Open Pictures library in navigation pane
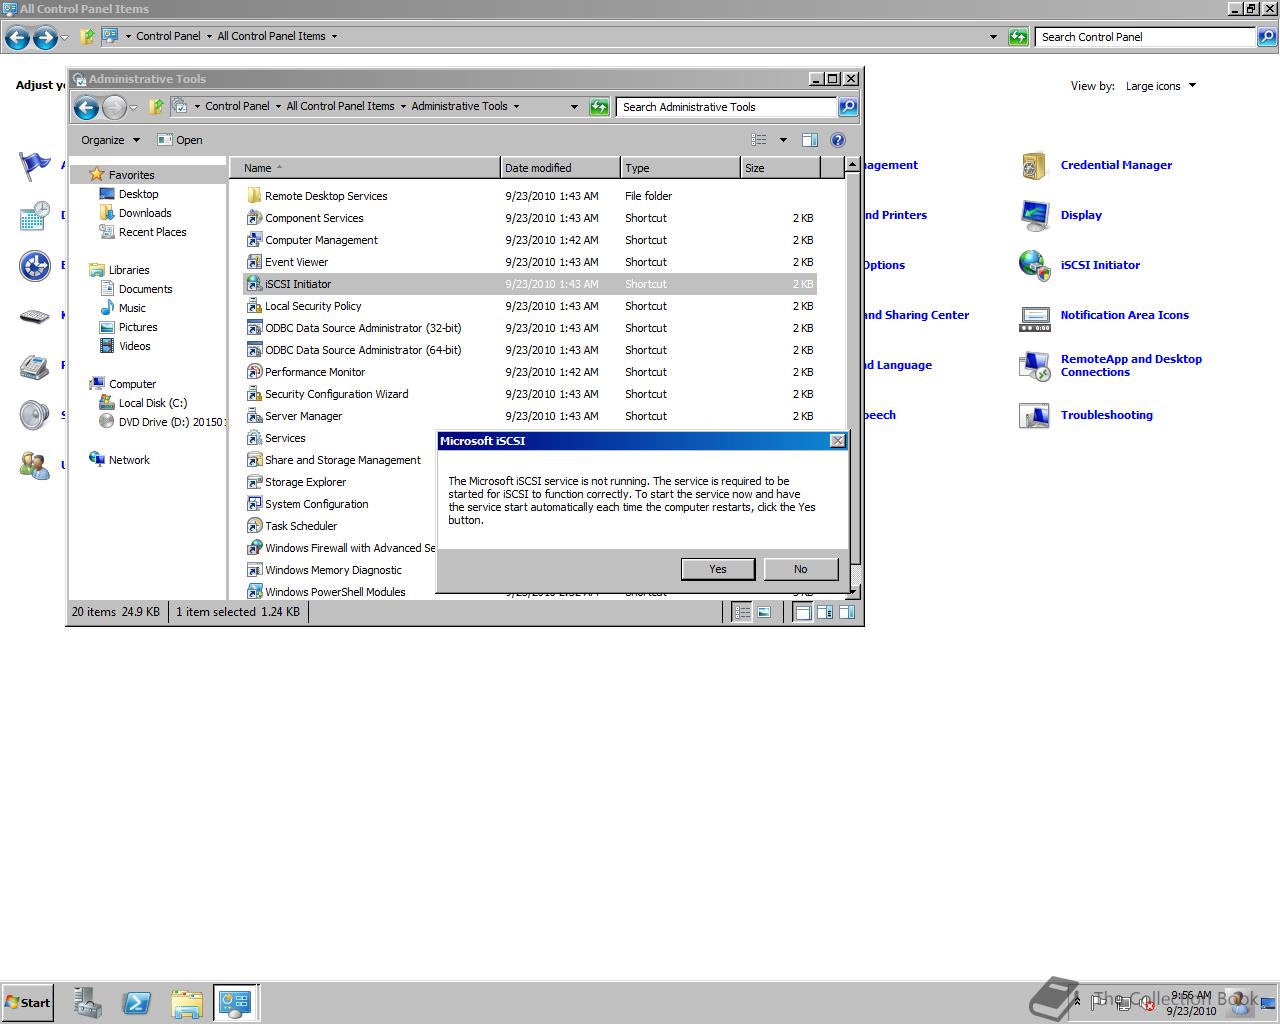Viewport: 1280px width, 1024px height. (x=138, y=327)
